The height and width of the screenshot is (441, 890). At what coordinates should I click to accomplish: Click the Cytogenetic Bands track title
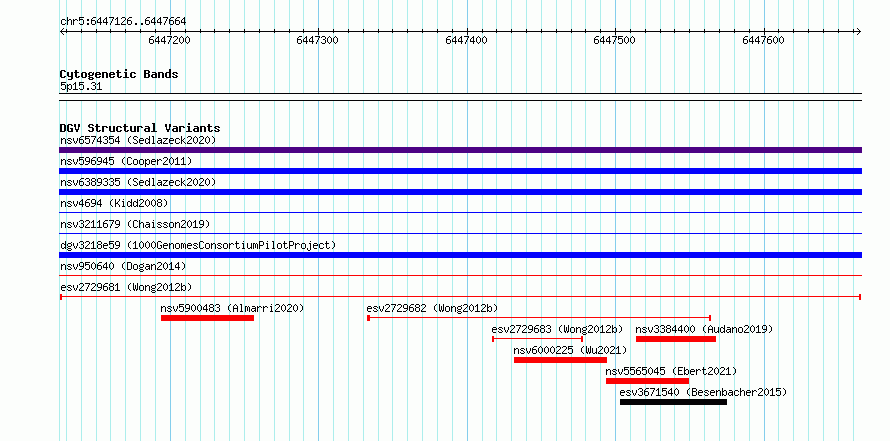pyautogui.click(x=119, y=74)
